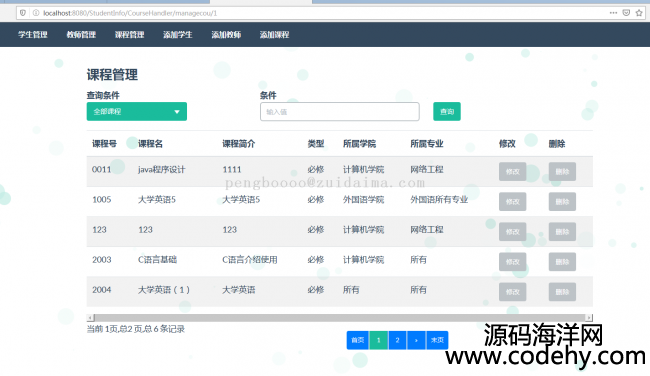Click 修改 button for C语言基础 course
The width and height of the screenshot is (650, 376).
512,262
